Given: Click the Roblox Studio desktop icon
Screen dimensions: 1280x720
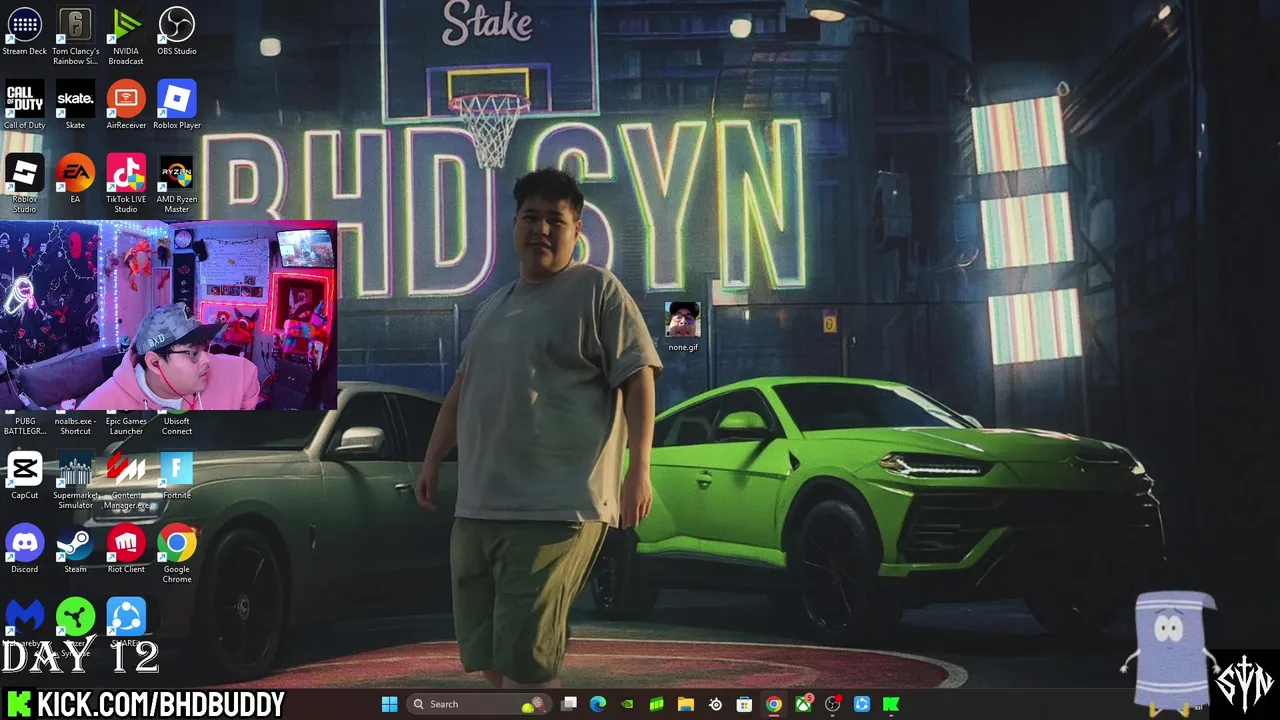Looking at the screenshot, I should [x=25, y=184].
